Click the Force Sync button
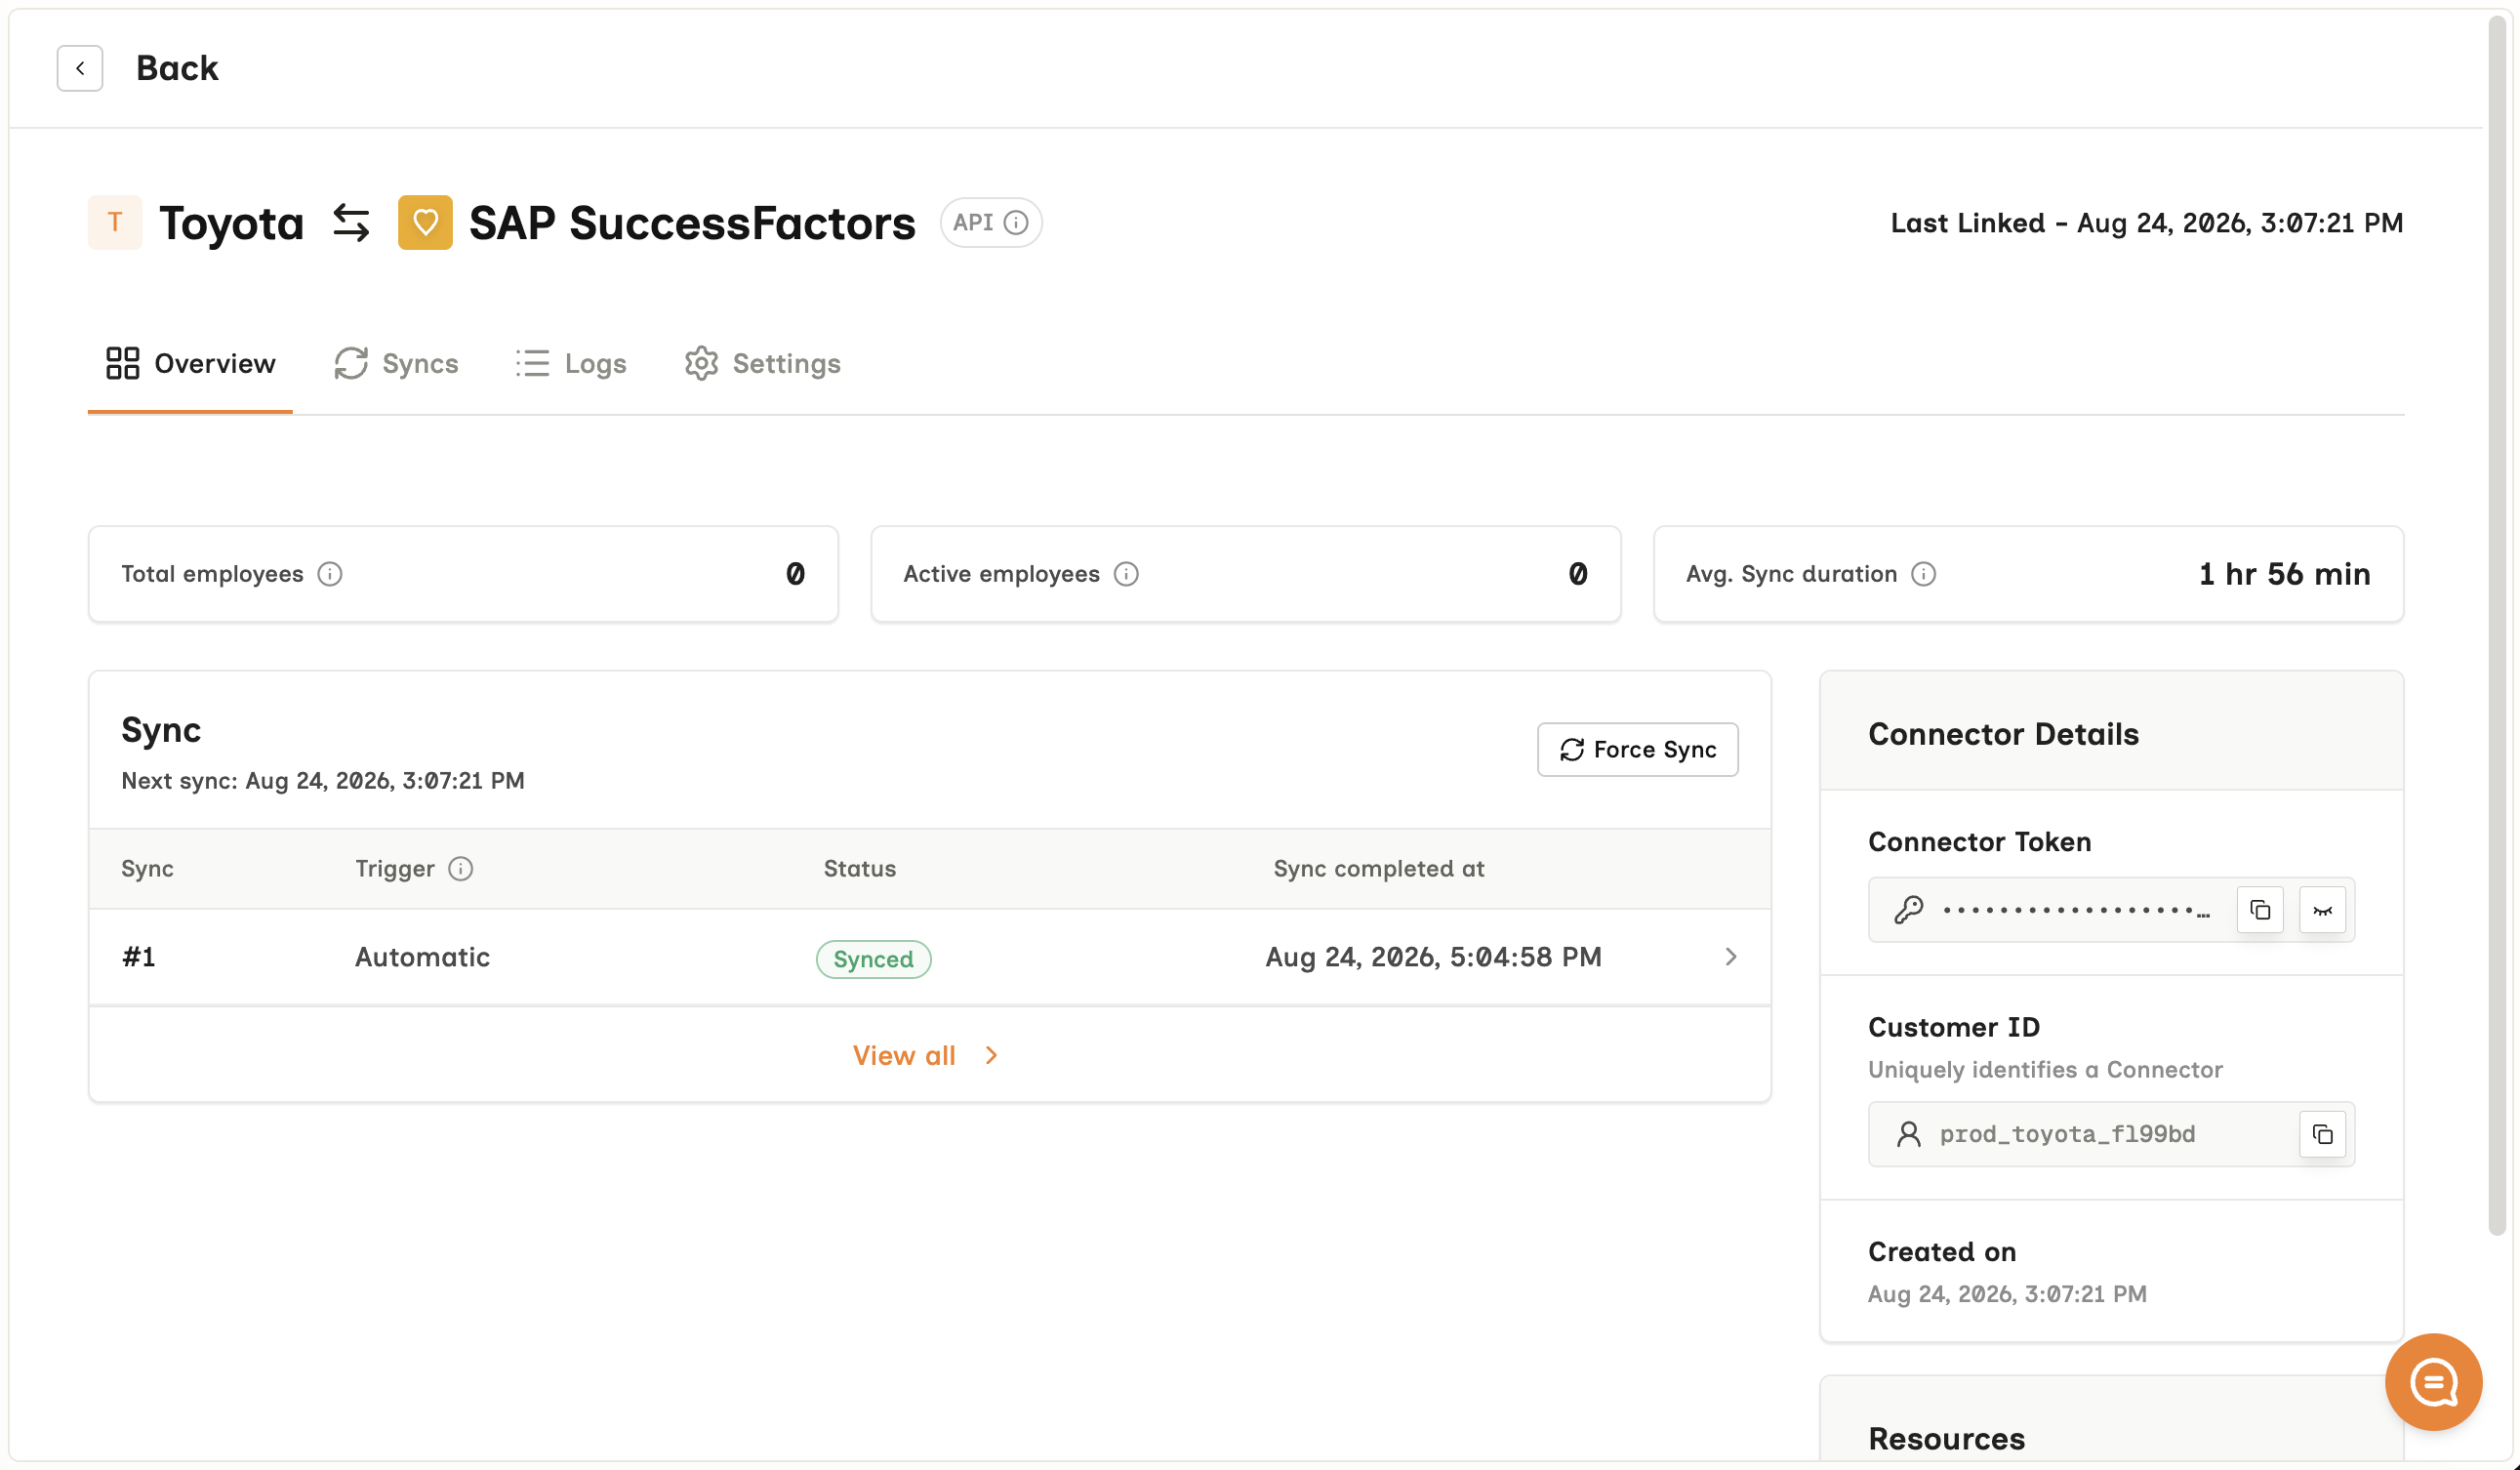Screen dimensions: 2520x1470 (1637, 750)
